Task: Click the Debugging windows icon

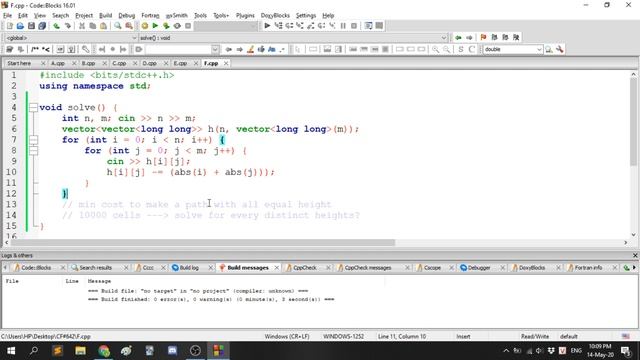Action: point(369,26)
